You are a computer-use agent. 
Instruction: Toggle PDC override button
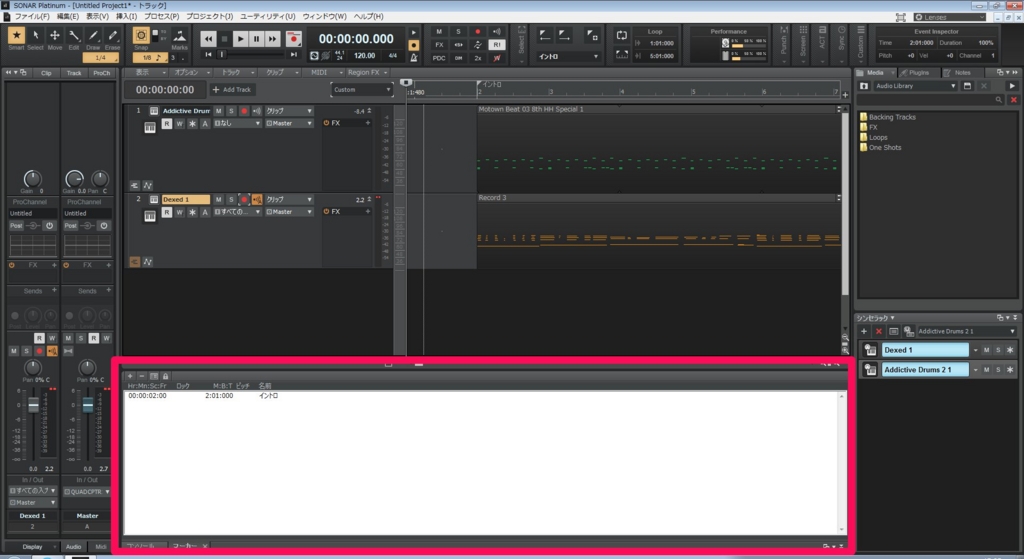pos(439,57)
